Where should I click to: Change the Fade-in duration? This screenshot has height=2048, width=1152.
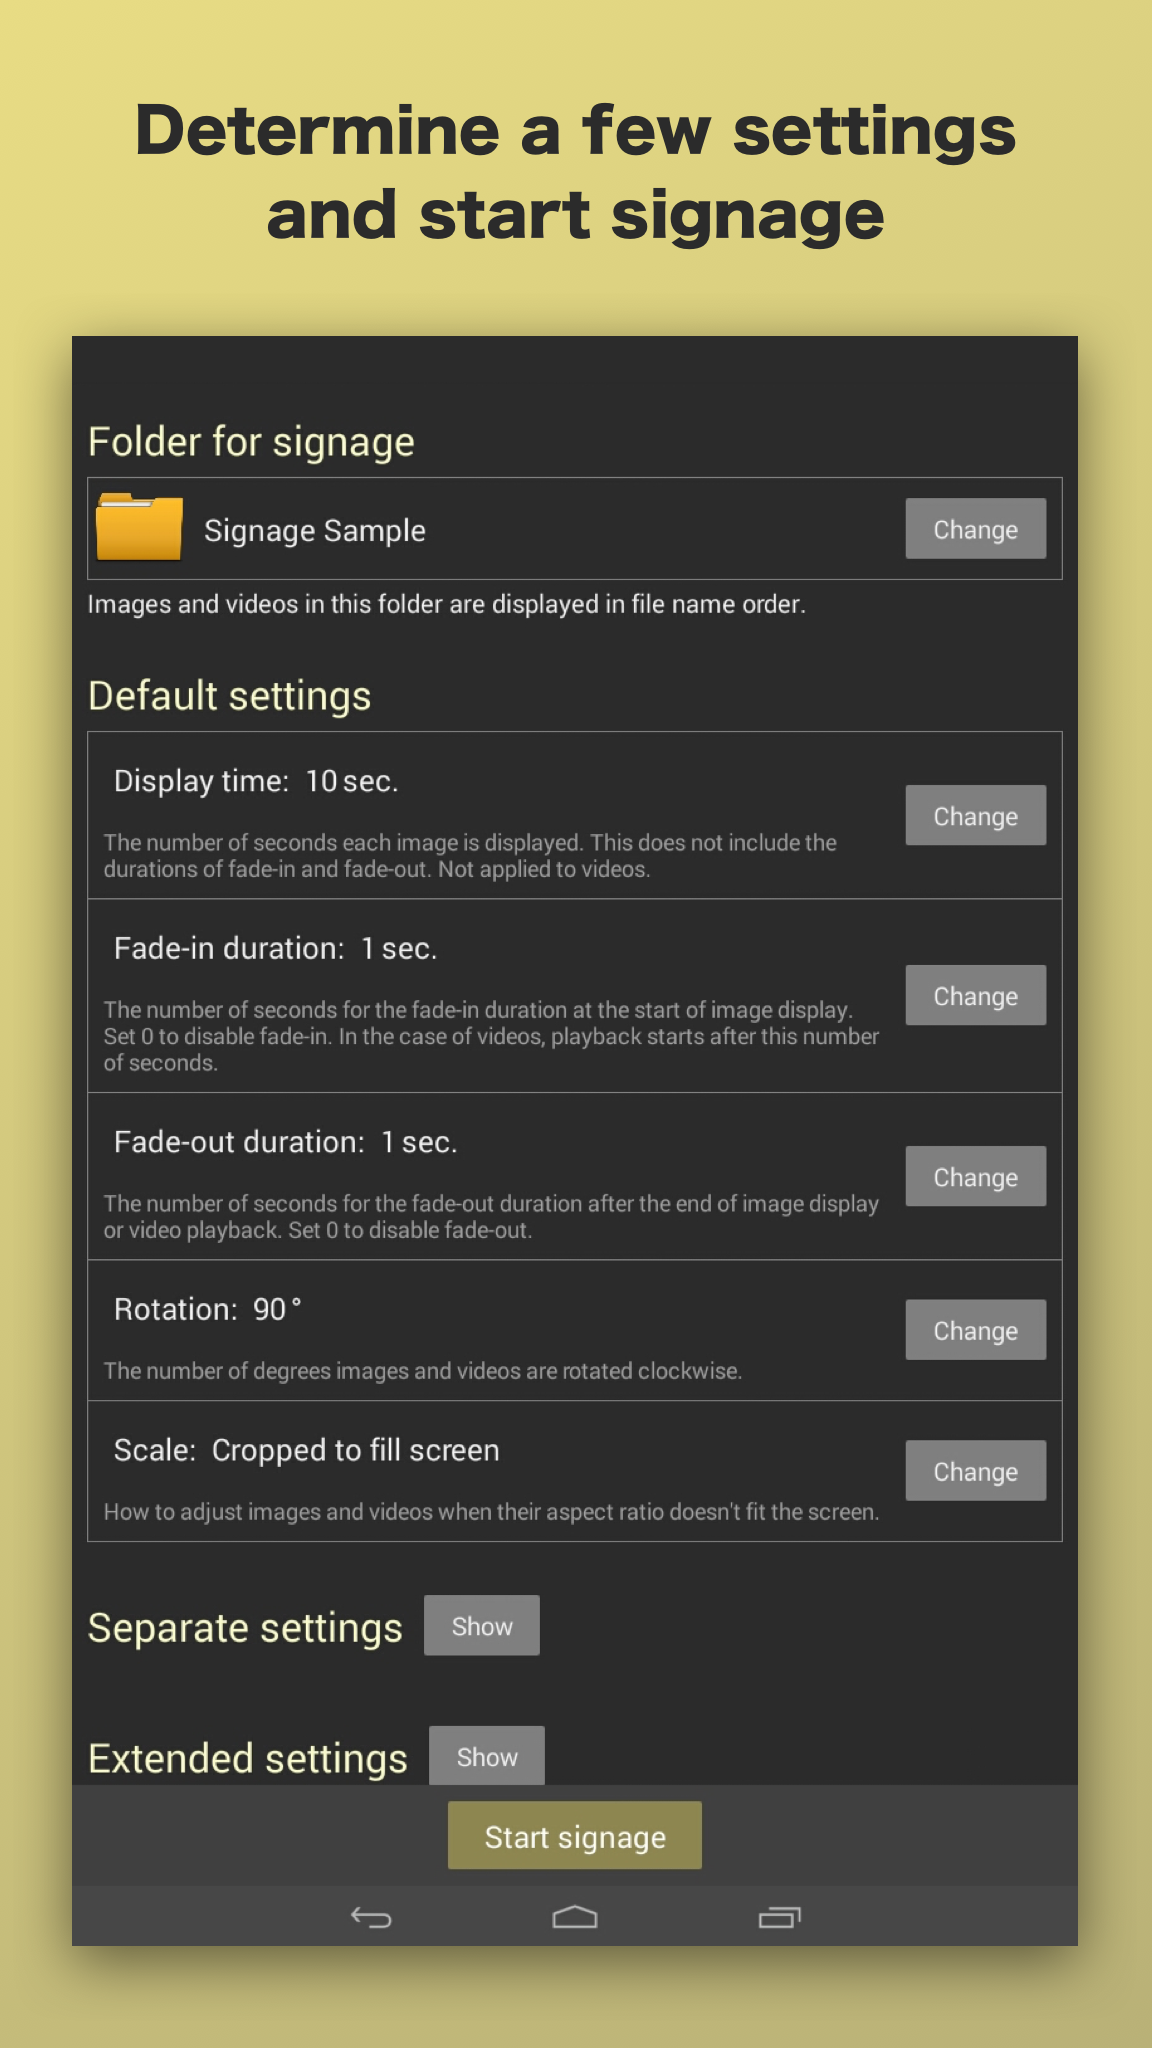click(x=975, y=996)
